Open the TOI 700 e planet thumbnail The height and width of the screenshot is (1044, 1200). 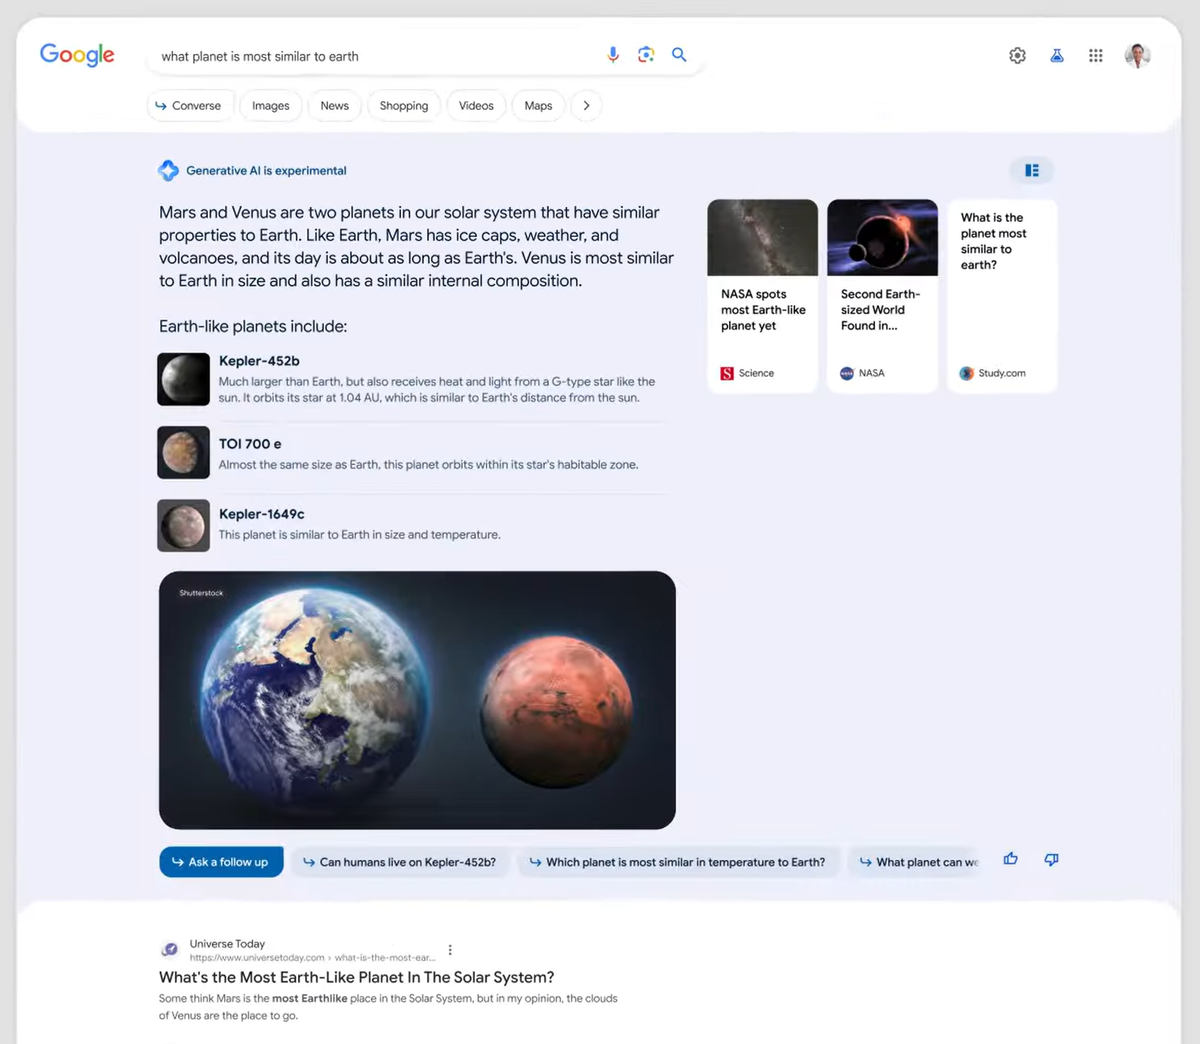click(x=183, y=452)
